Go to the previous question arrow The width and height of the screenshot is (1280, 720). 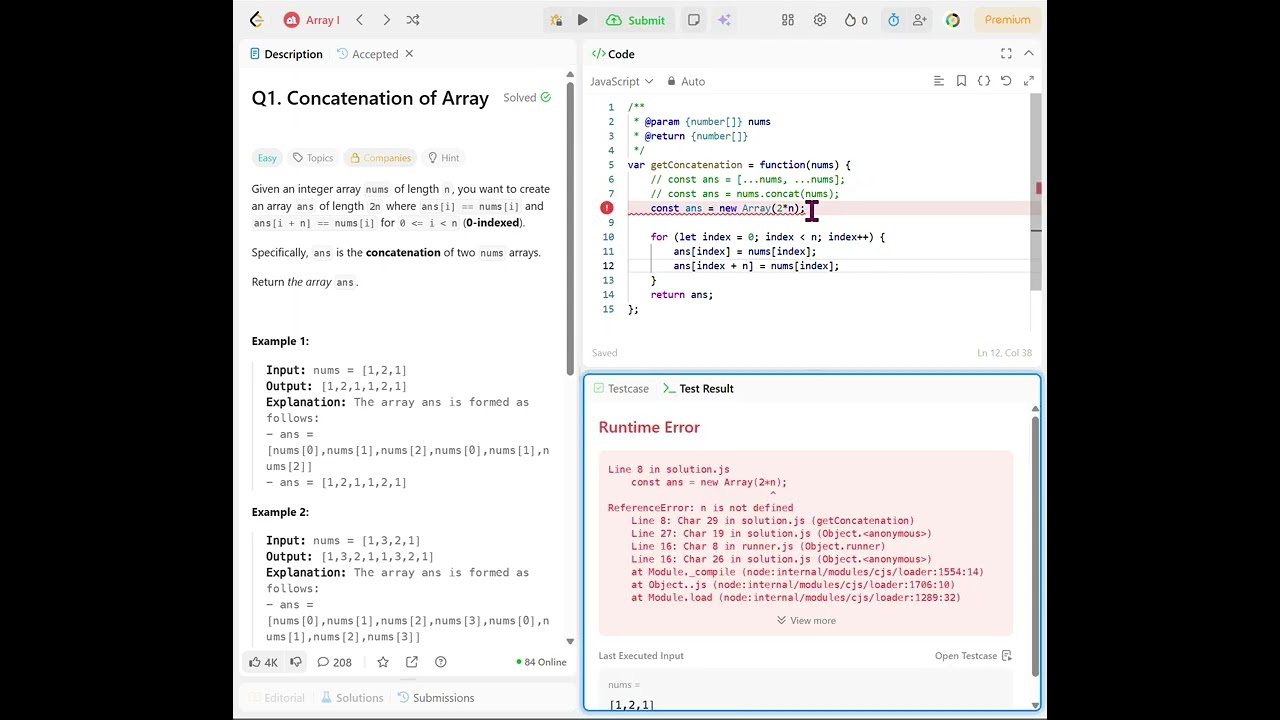360,20
